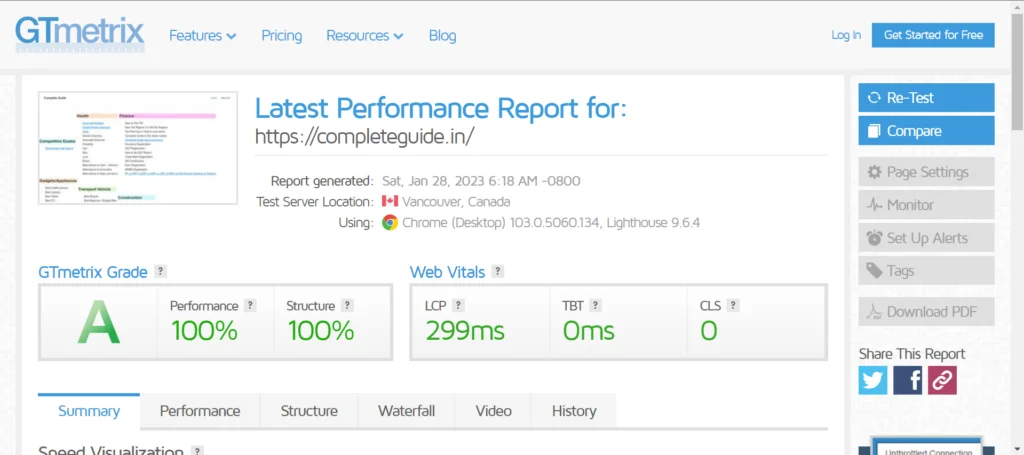Screen dimensions: 1024x455
Task: Click Speed Visualization help question mark
Action: (x=197, y=450)
